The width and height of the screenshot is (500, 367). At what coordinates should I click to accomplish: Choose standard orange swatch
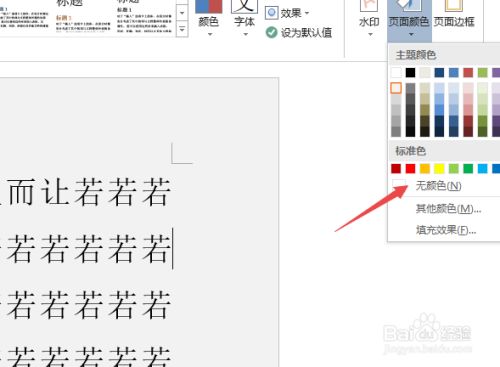[x=425, y=169]
